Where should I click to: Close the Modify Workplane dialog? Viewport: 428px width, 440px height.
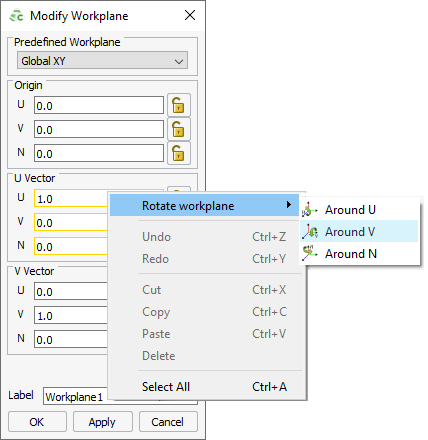click(x=190, y=15)
